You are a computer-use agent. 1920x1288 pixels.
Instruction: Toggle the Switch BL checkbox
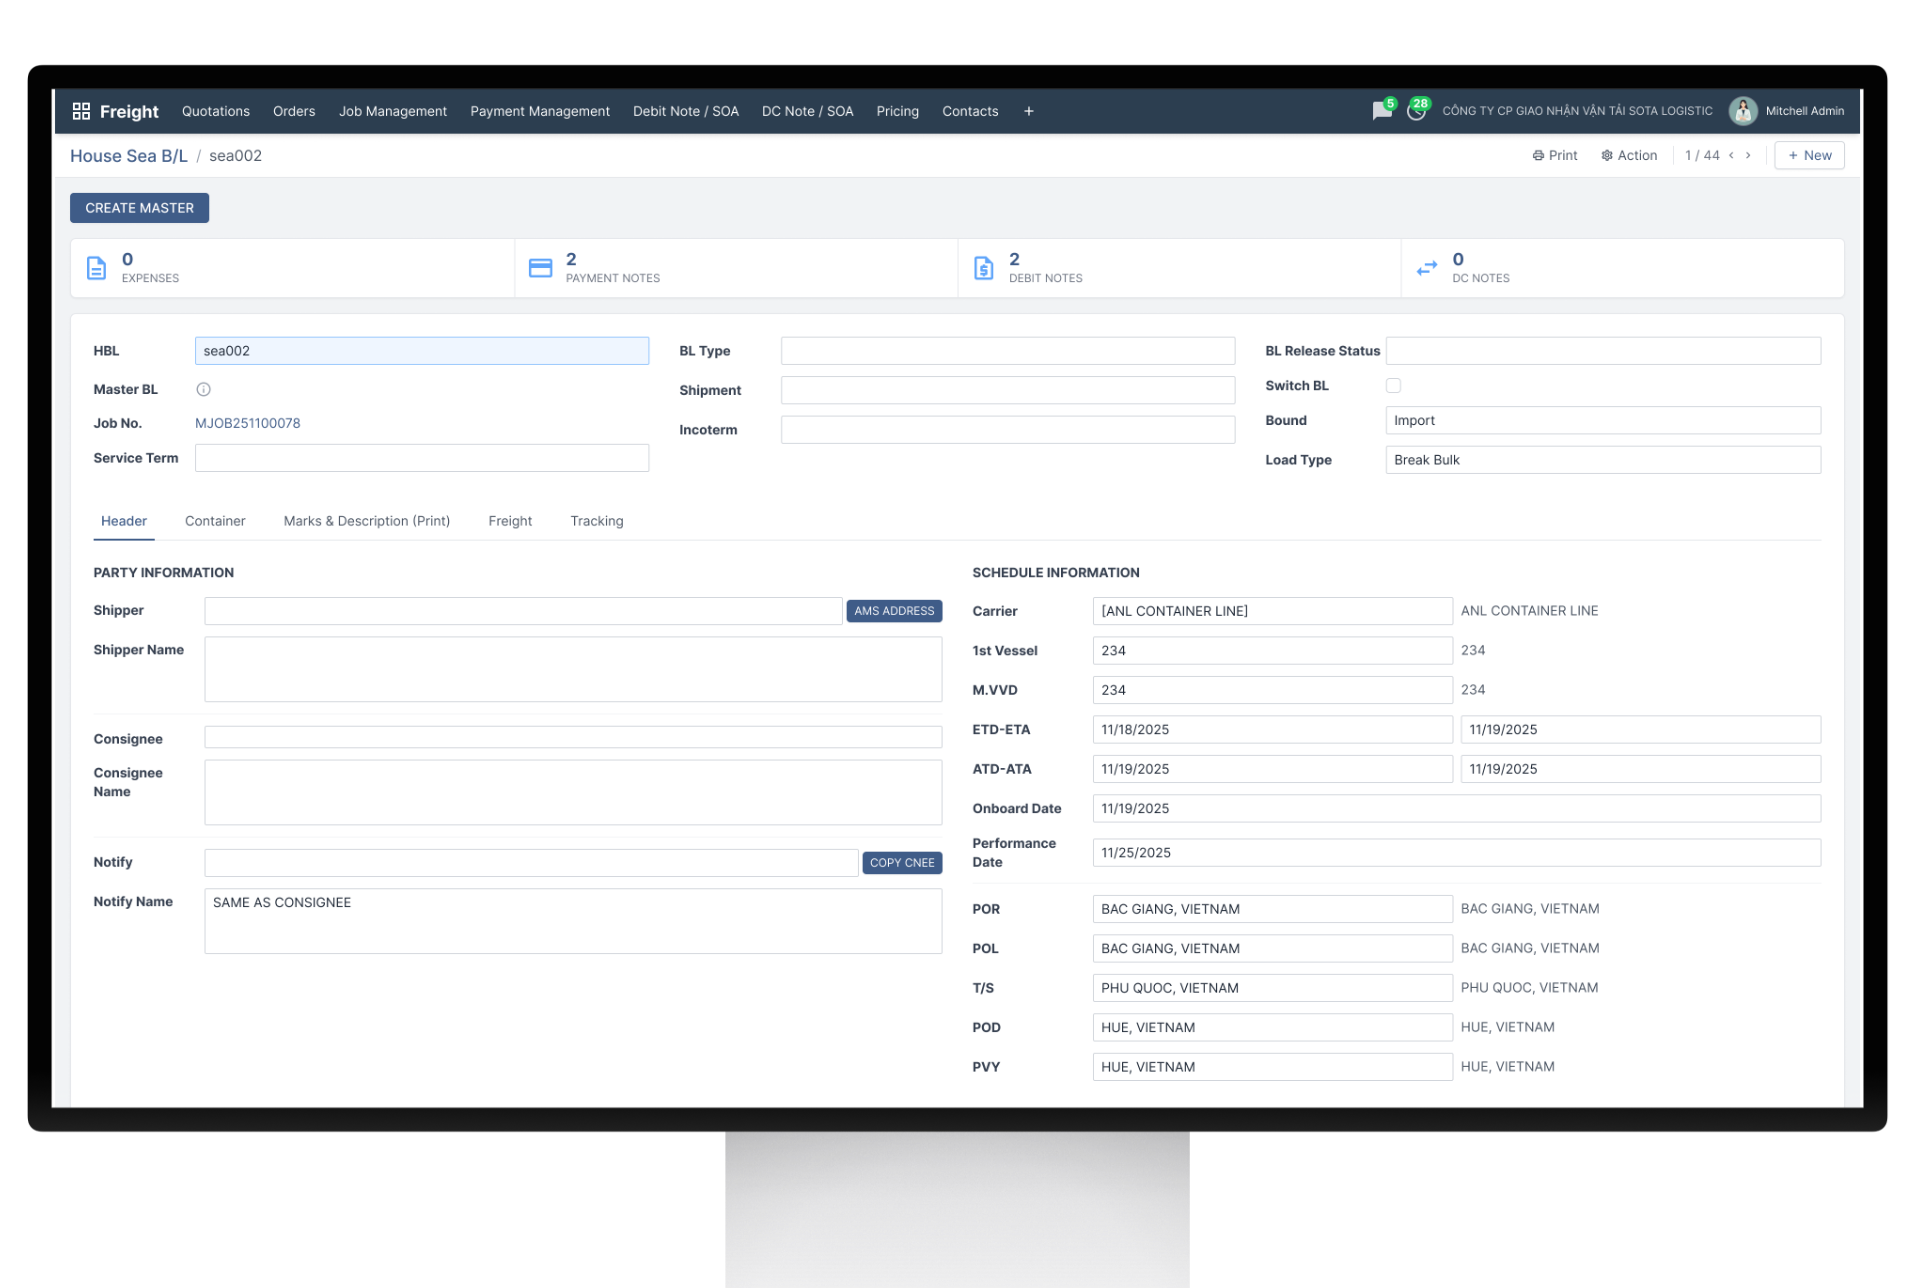click(1393, 385)
